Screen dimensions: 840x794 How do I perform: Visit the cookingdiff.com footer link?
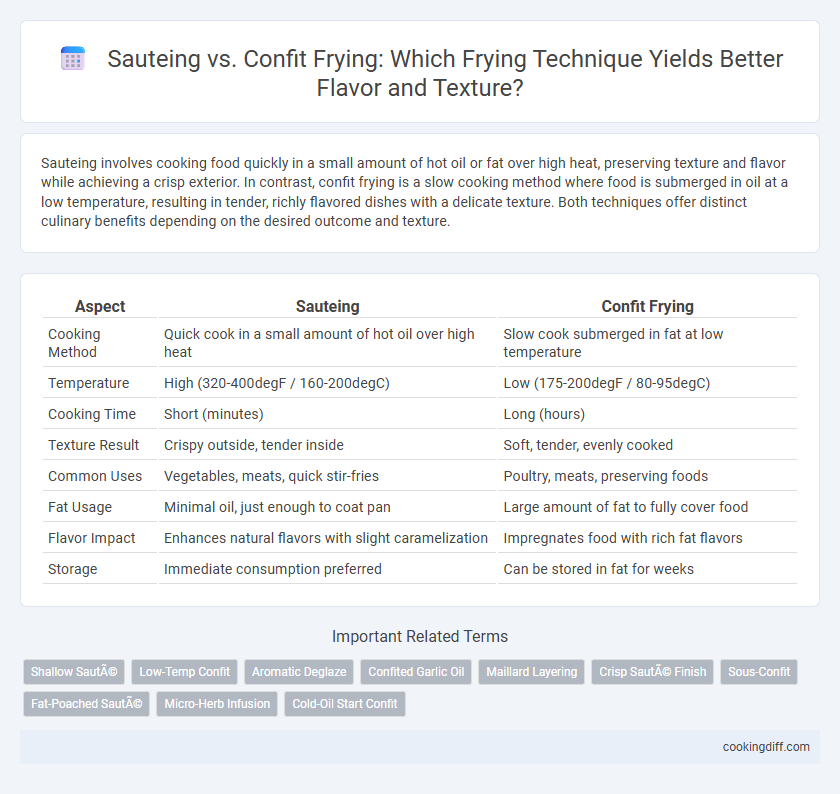click(x=766, y=747)
